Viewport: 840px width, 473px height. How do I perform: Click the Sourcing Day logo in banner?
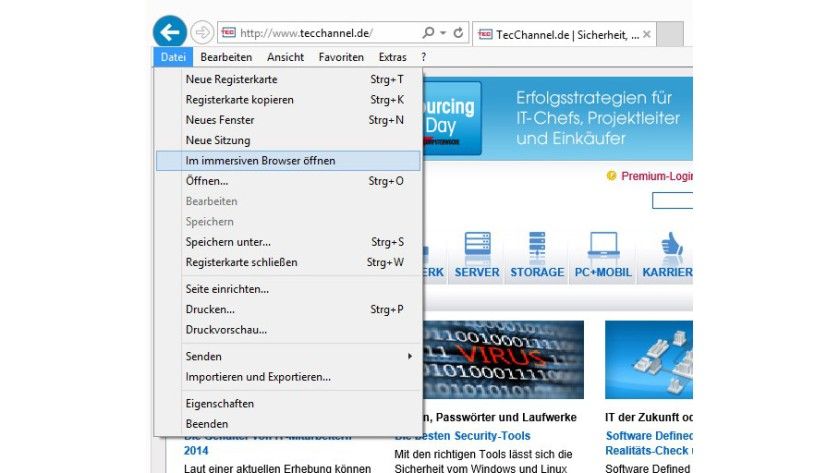[x=452, y=118]
